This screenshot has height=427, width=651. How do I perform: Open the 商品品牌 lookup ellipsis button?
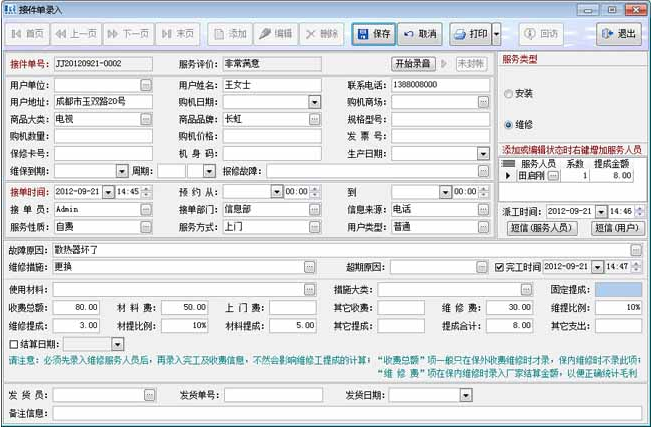(315, 120)
